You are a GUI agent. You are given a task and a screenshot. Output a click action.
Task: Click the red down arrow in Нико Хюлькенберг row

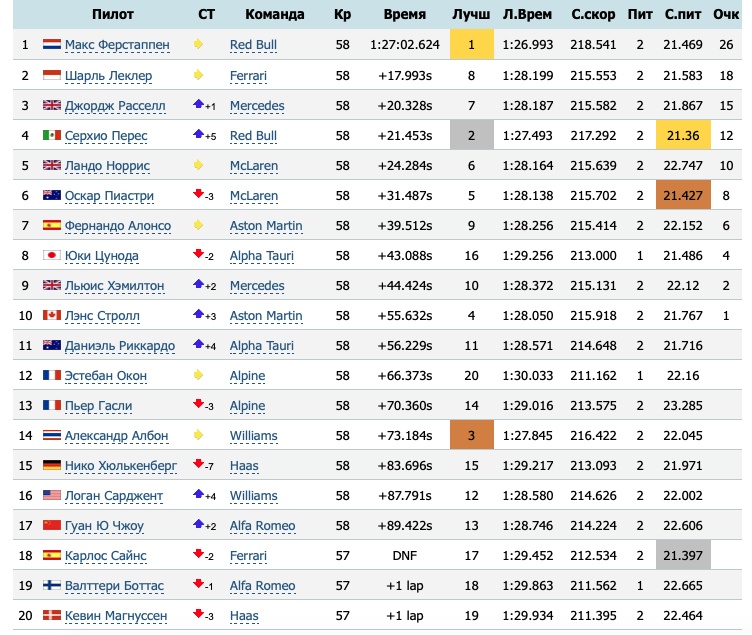point(198,463)
